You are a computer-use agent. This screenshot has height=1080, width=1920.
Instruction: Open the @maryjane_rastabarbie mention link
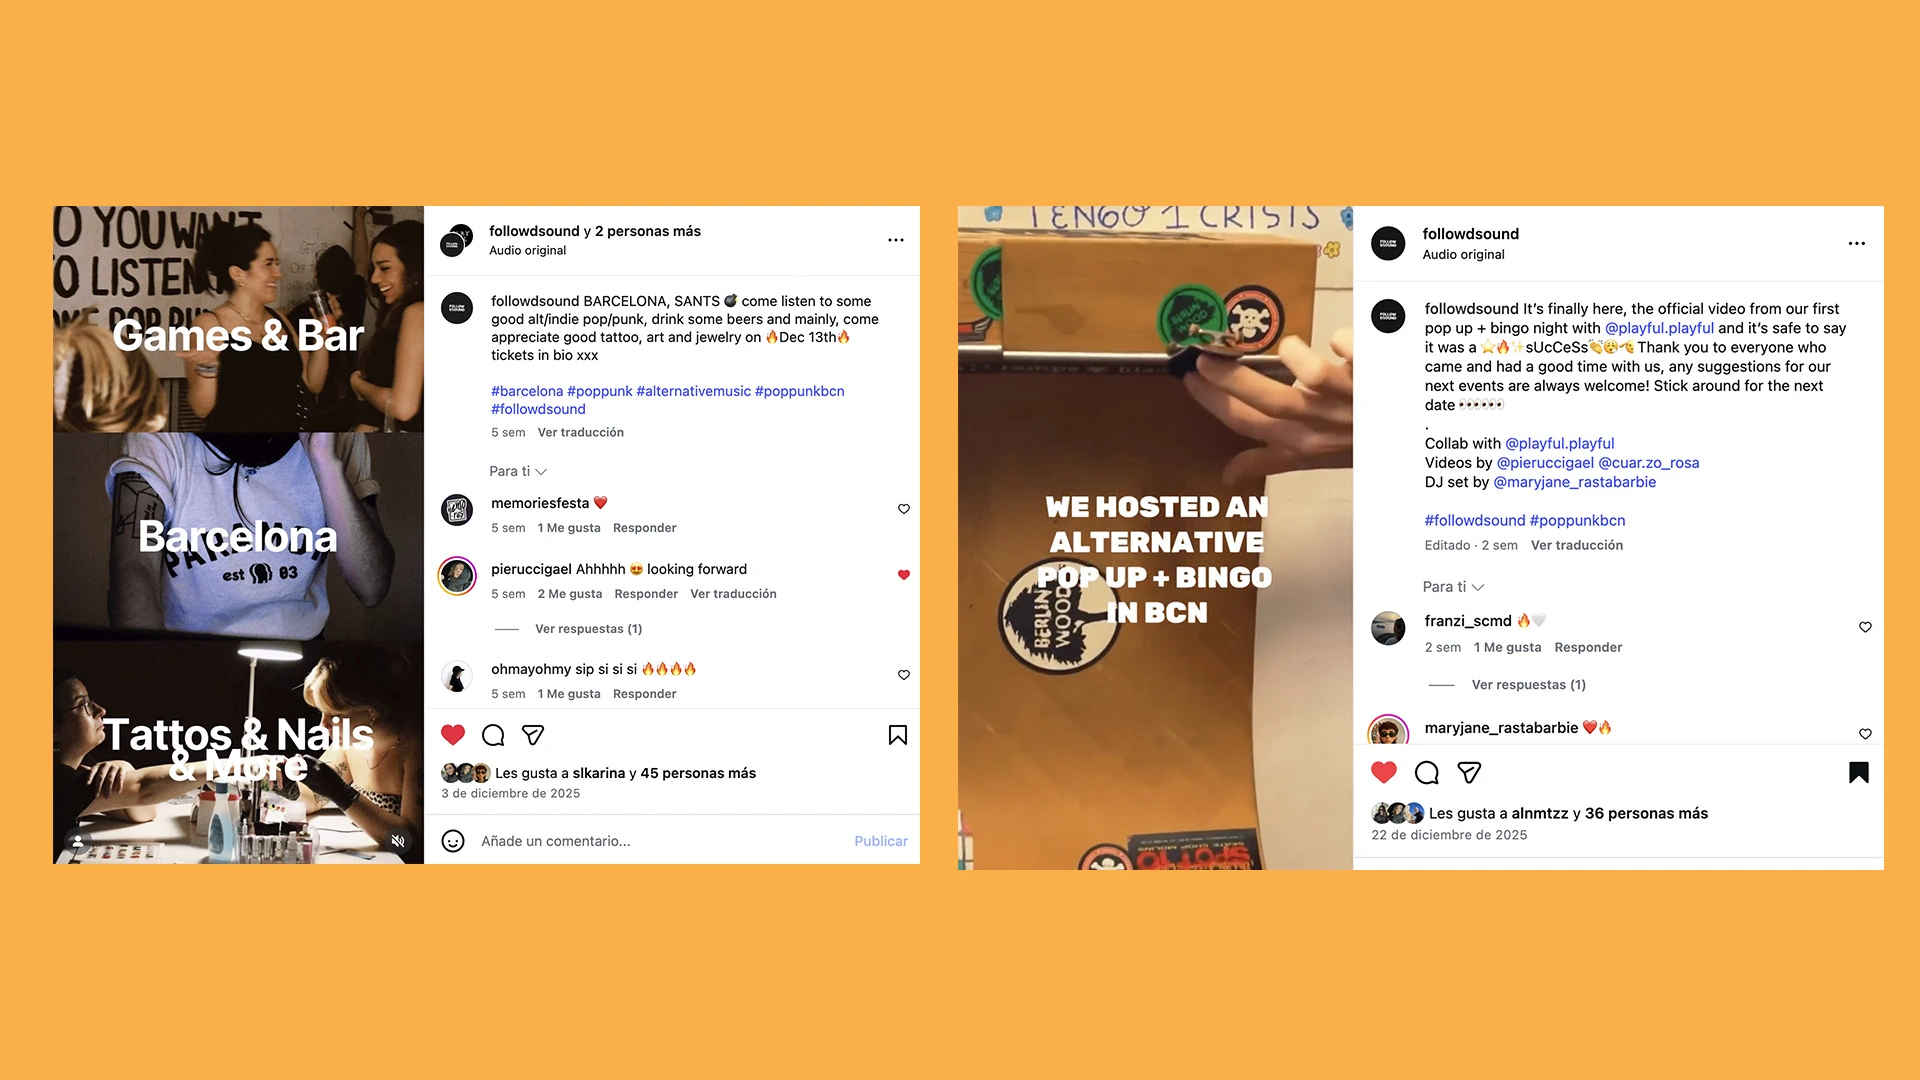pos(1574,482)
